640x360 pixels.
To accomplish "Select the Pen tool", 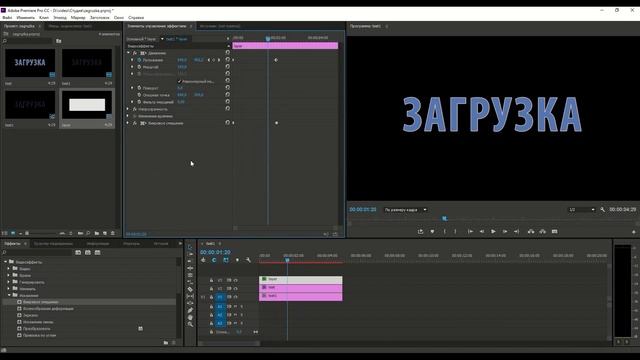I will tap(190, 310).
